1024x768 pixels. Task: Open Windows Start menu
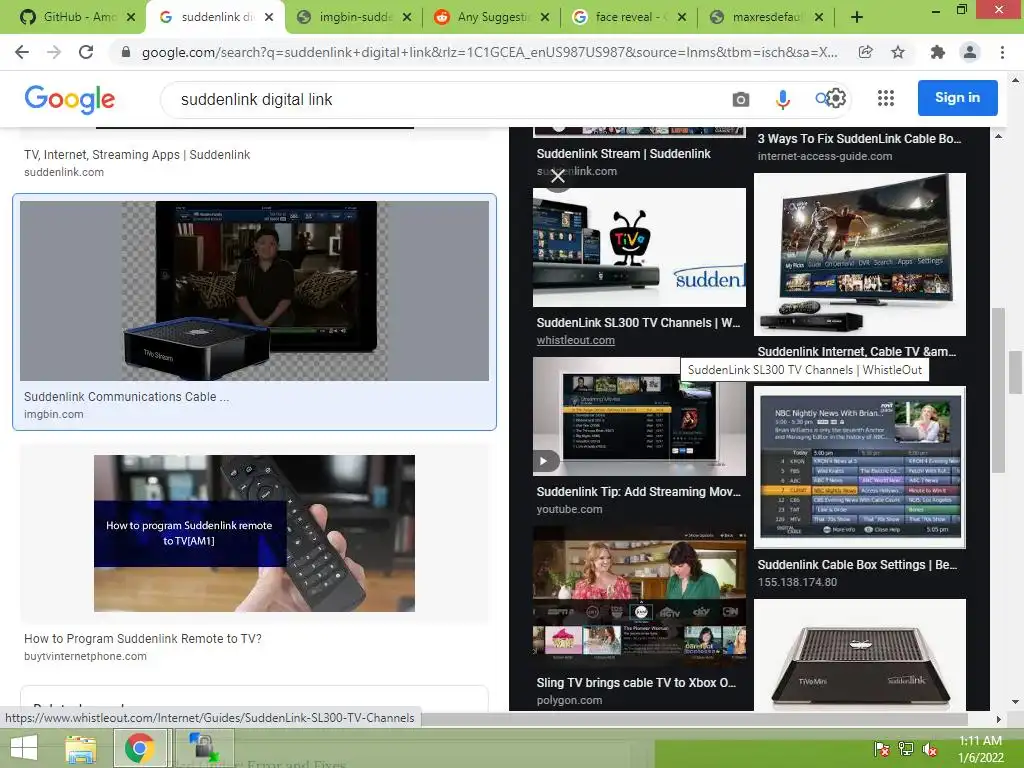pyautogui.click(x=24, y=748)
